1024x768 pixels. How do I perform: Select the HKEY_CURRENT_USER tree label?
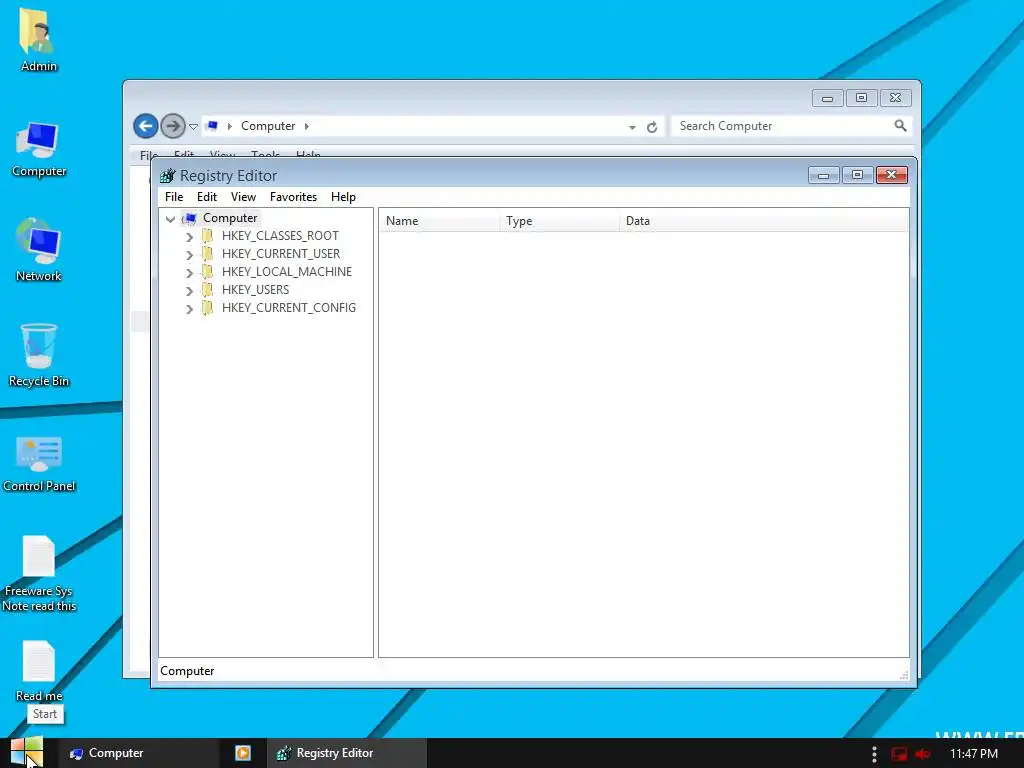[281, 253]
